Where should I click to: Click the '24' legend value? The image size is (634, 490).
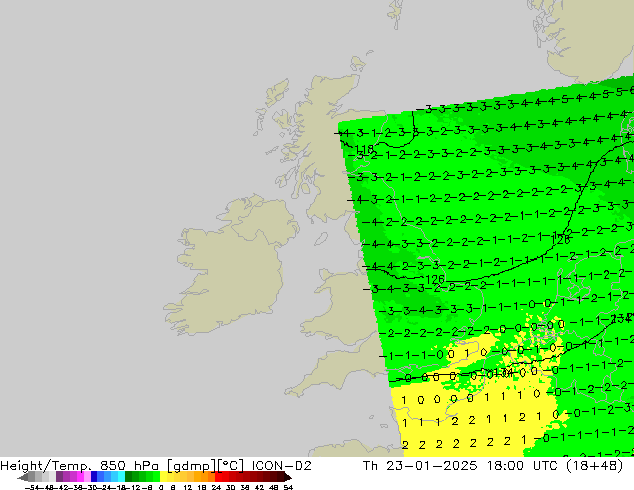(216, 488)
